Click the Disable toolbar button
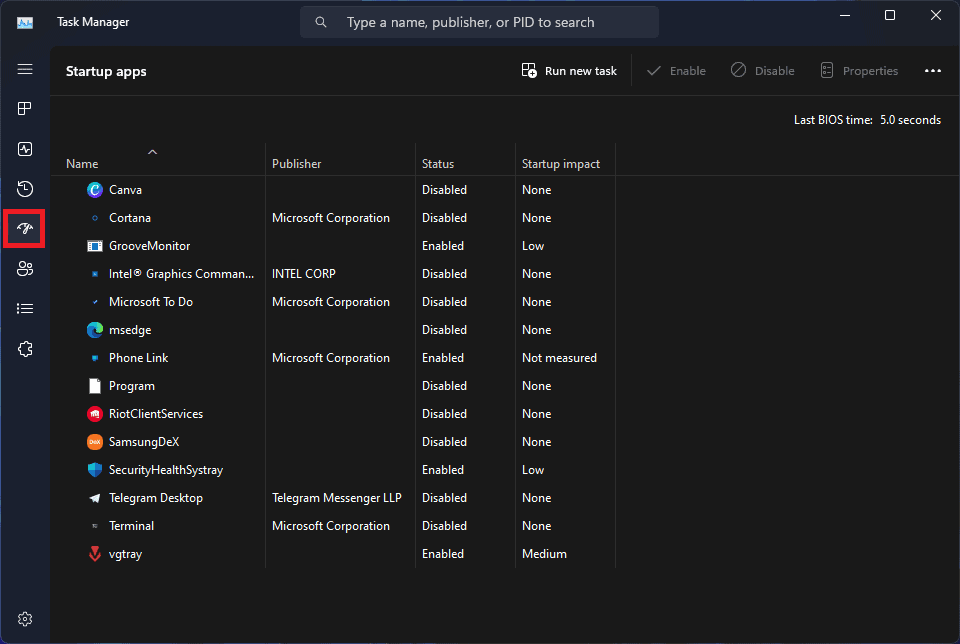Viewport: 960px width, 644px height. click(x=763, y=71)
